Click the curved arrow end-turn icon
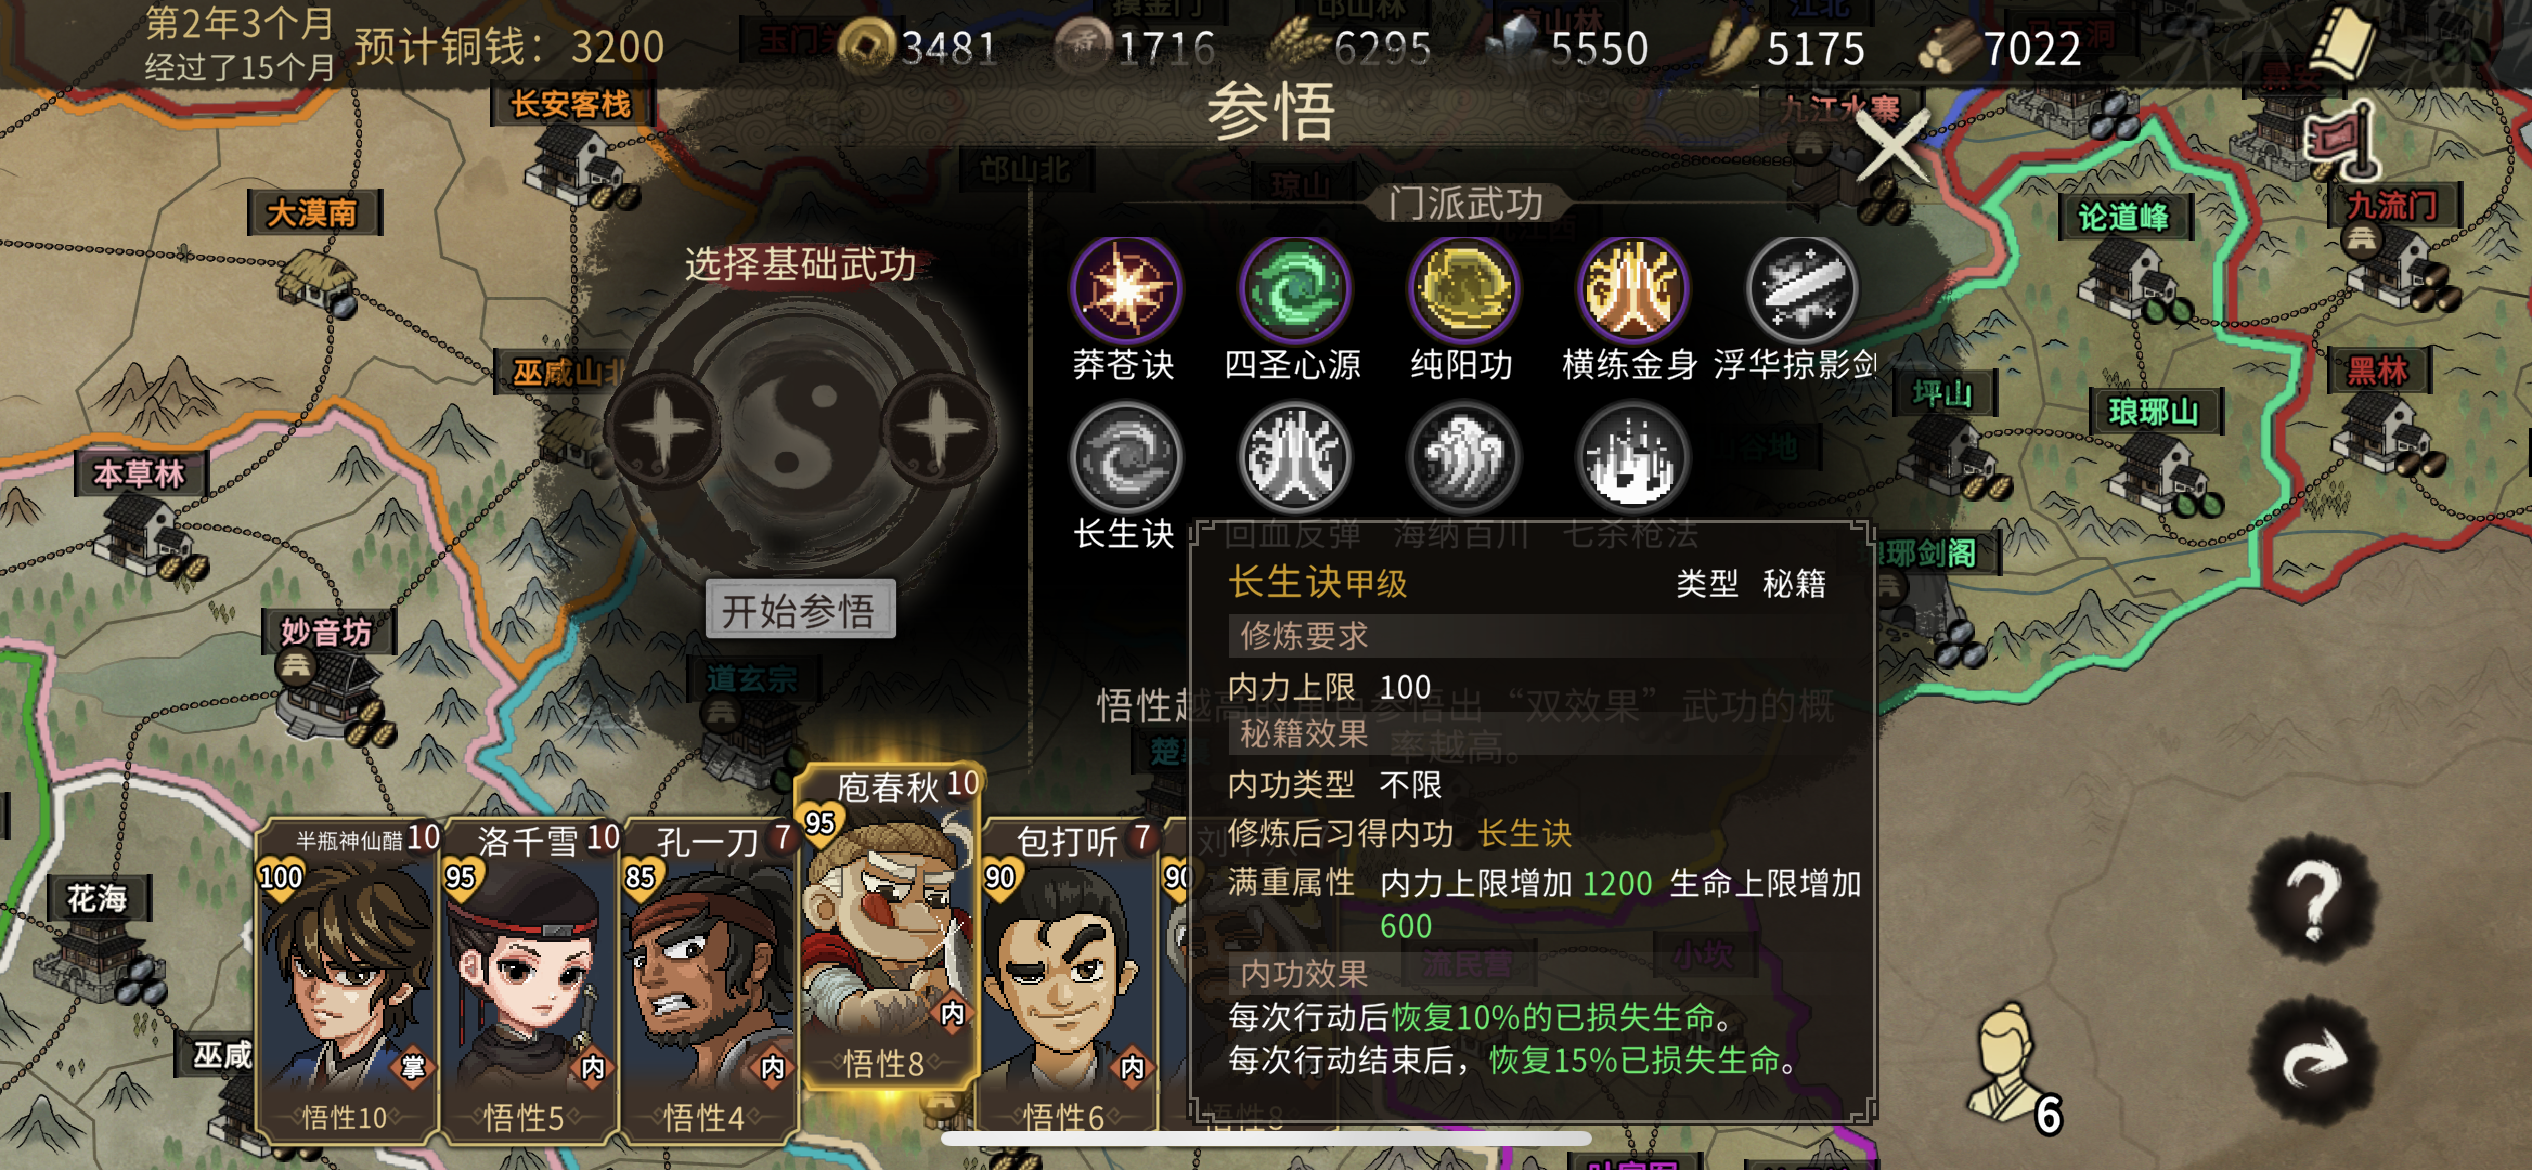Screen dimensions: 2532x1170 pos(2313,1059)
